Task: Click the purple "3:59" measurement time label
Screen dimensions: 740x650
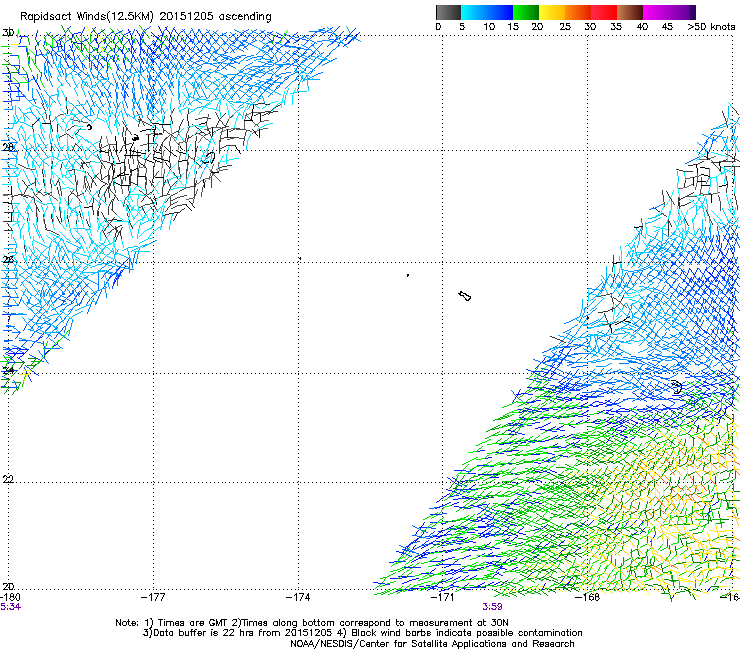Action: [x=492, y=607]
